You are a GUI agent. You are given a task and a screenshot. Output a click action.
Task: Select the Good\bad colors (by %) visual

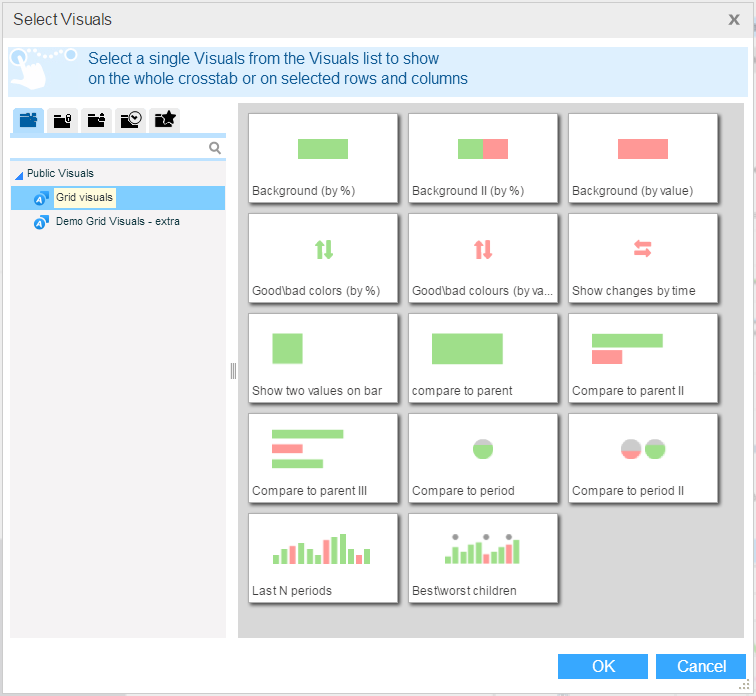tap(323, 258)
